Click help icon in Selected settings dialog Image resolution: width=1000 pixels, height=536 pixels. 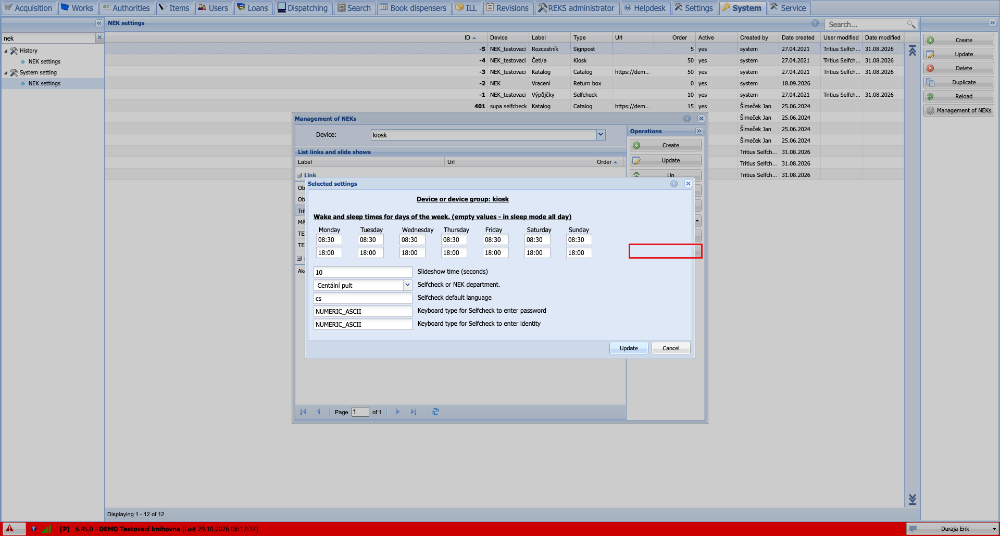pos(674,184)
